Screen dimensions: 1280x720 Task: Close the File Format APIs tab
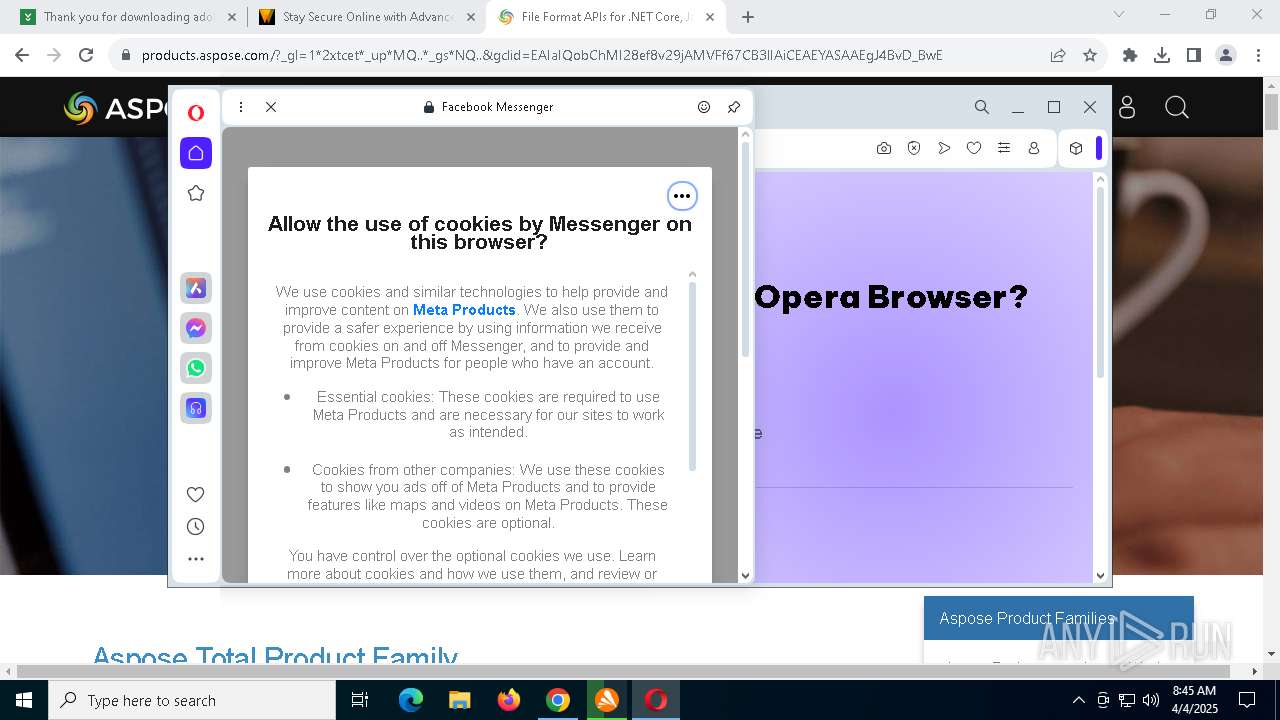711,17
